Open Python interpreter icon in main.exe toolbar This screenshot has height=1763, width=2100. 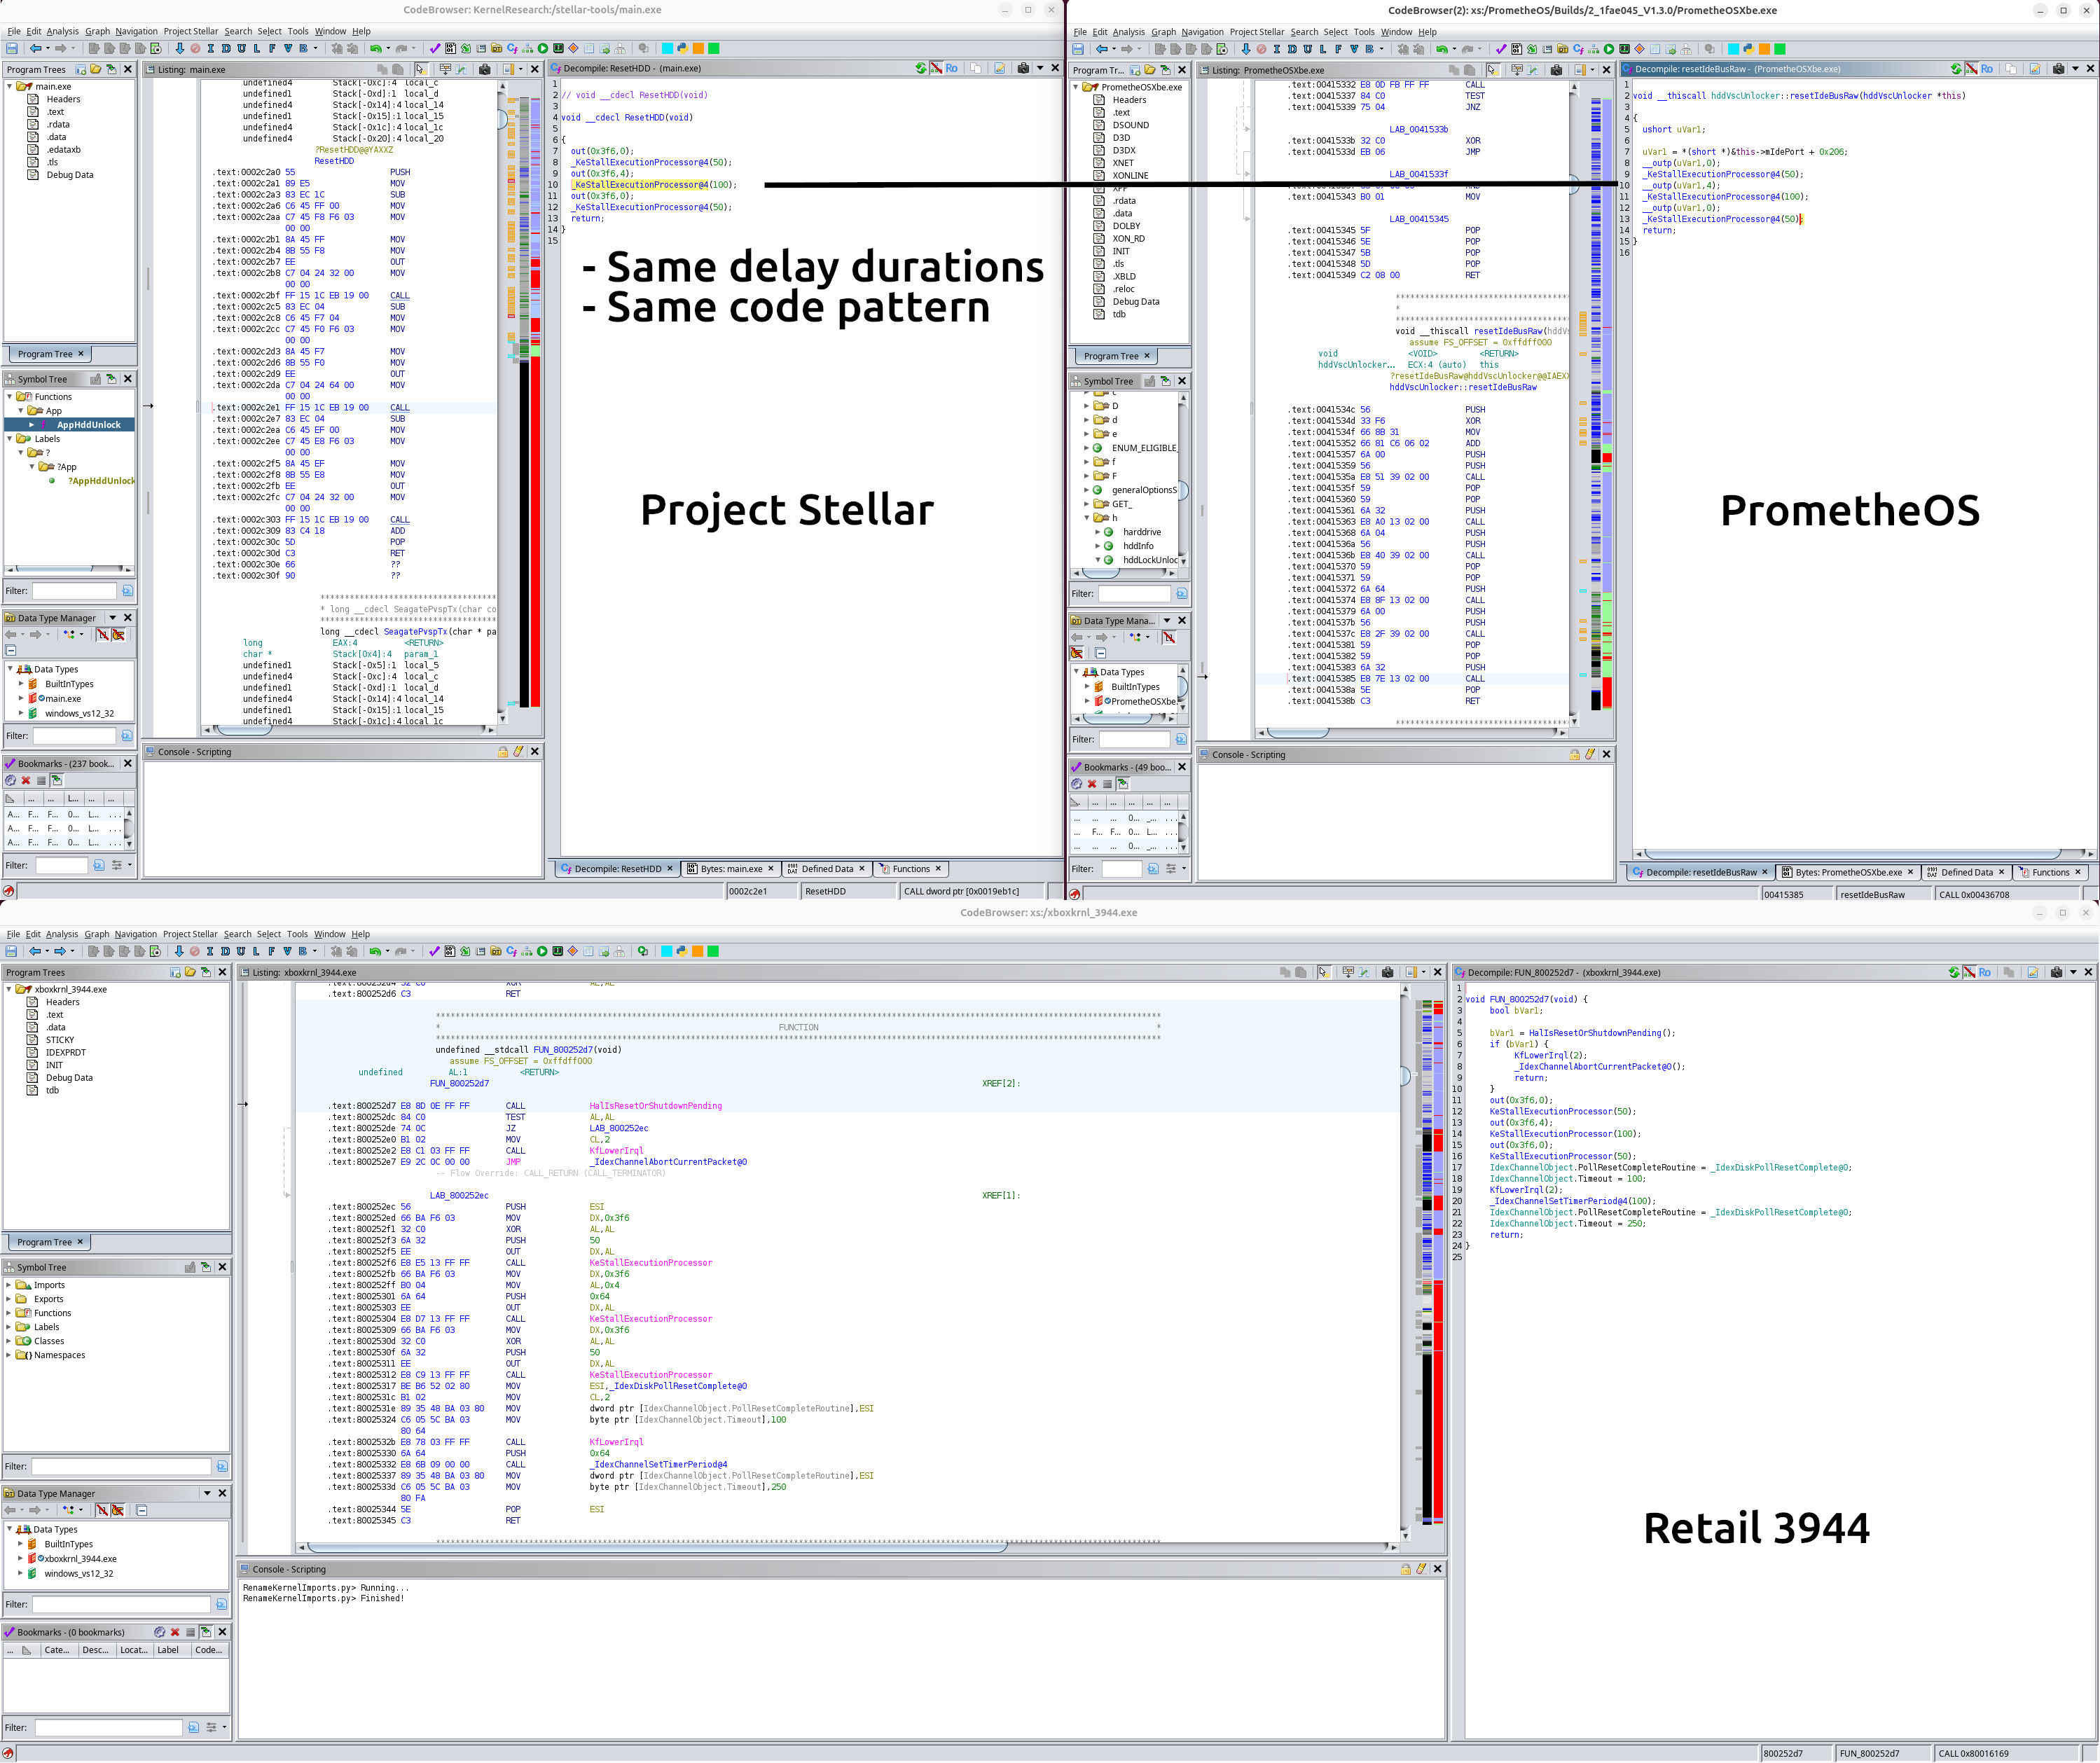pyautogui.click(x=682, y=48)
